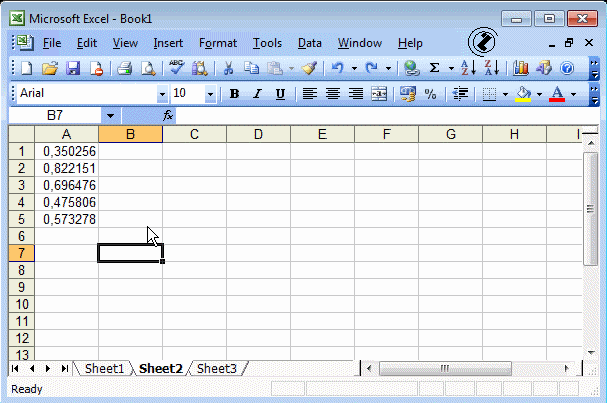The height and width of the screenshot is (403, 607).
Task: Toggle Bold formatting
Action: pyautogui.click(x=234, y=94)
